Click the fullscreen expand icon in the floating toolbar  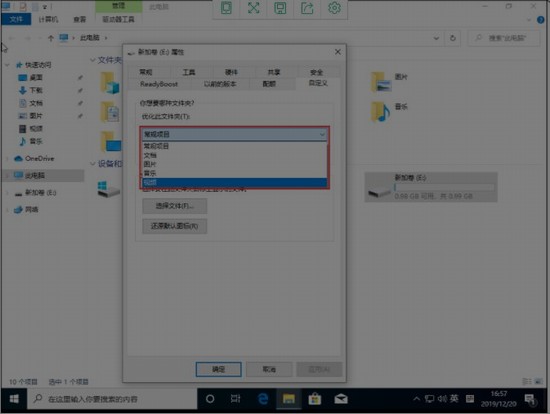(x=253, y=8)
